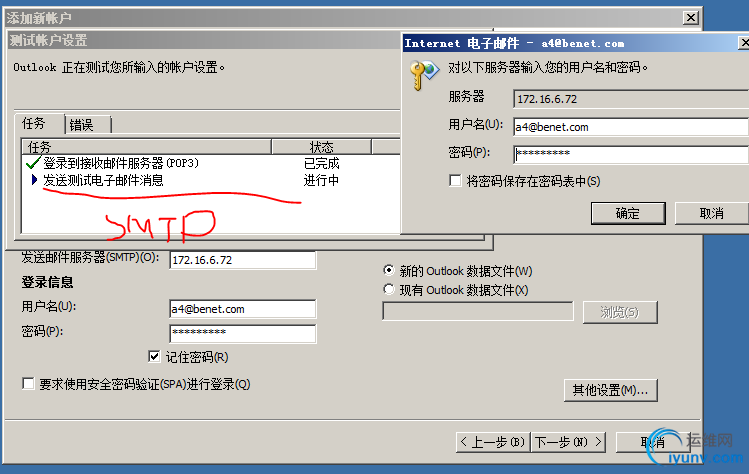Image resolution: width=749 pixels, height=474 pixels.
Task: Click the outgoing SMTP server field
Action: point(243,260)
